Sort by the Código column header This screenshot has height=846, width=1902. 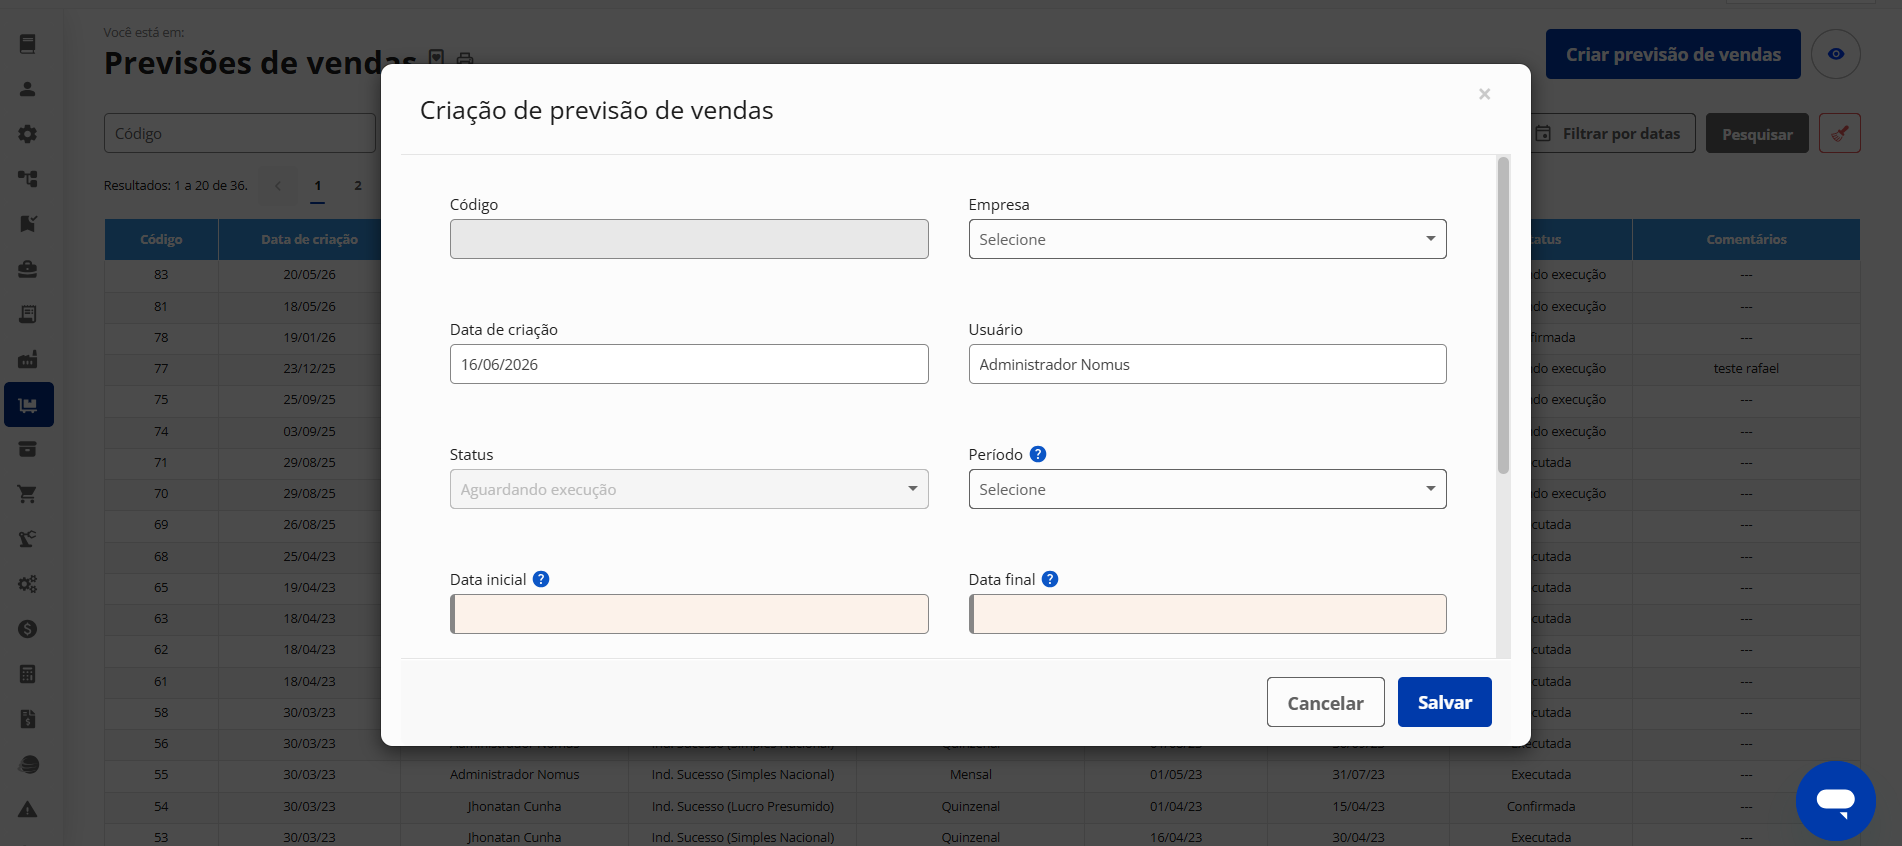point(161,240)
